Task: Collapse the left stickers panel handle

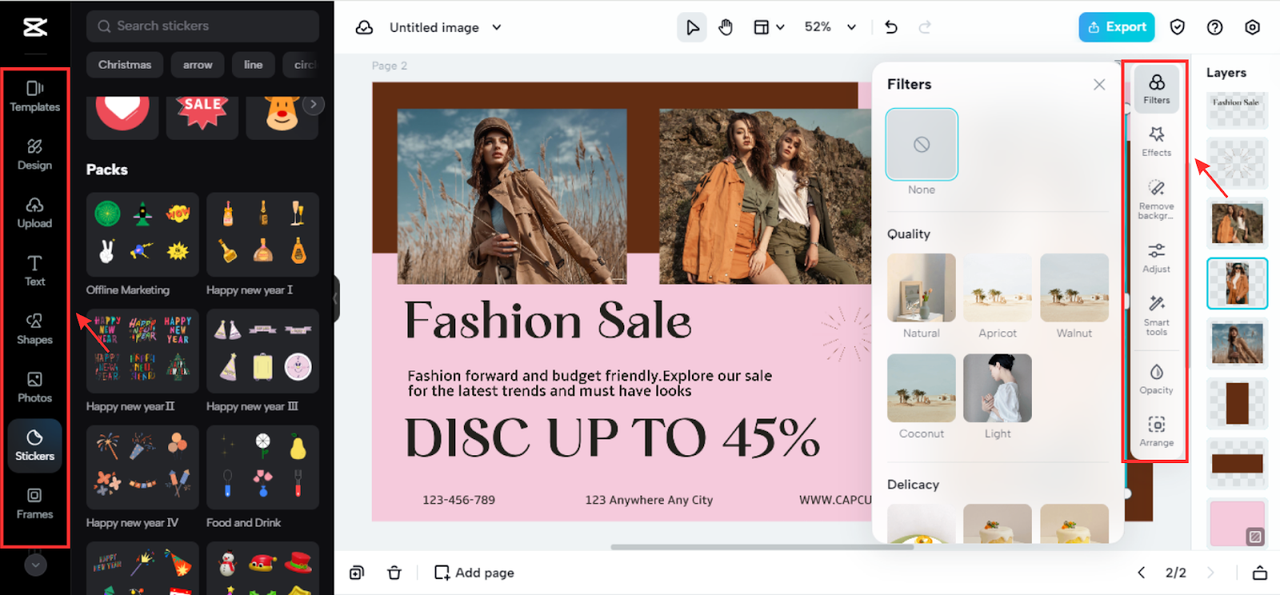Action: [x=336, y=298]
